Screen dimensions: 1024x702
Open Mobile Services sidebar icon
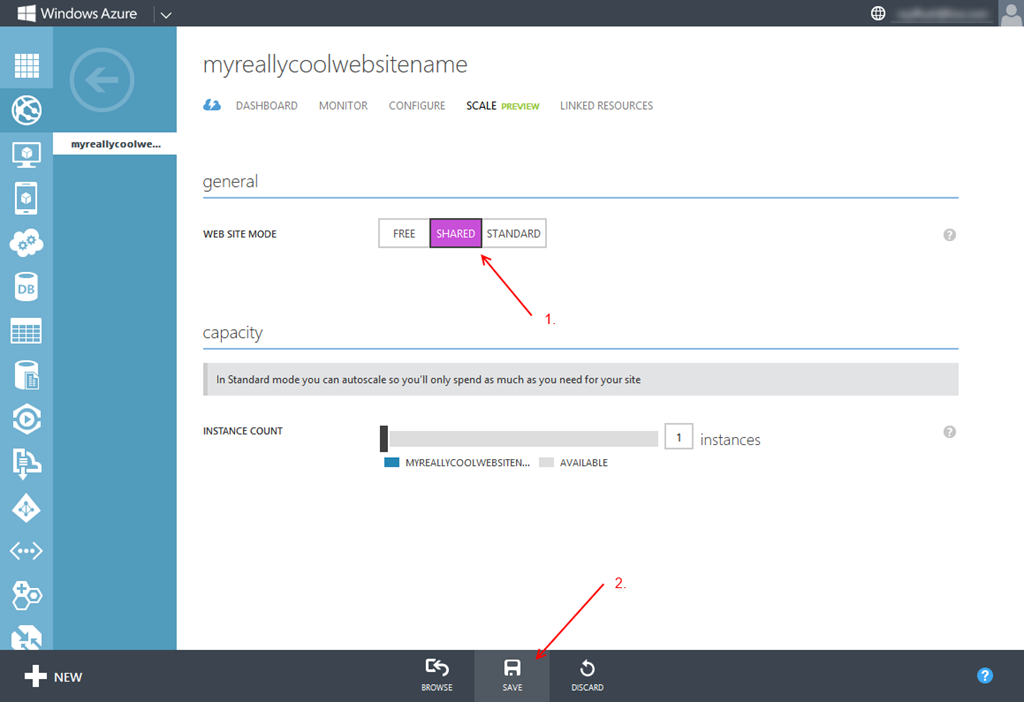pyautogui.click(x=26, y=198)
